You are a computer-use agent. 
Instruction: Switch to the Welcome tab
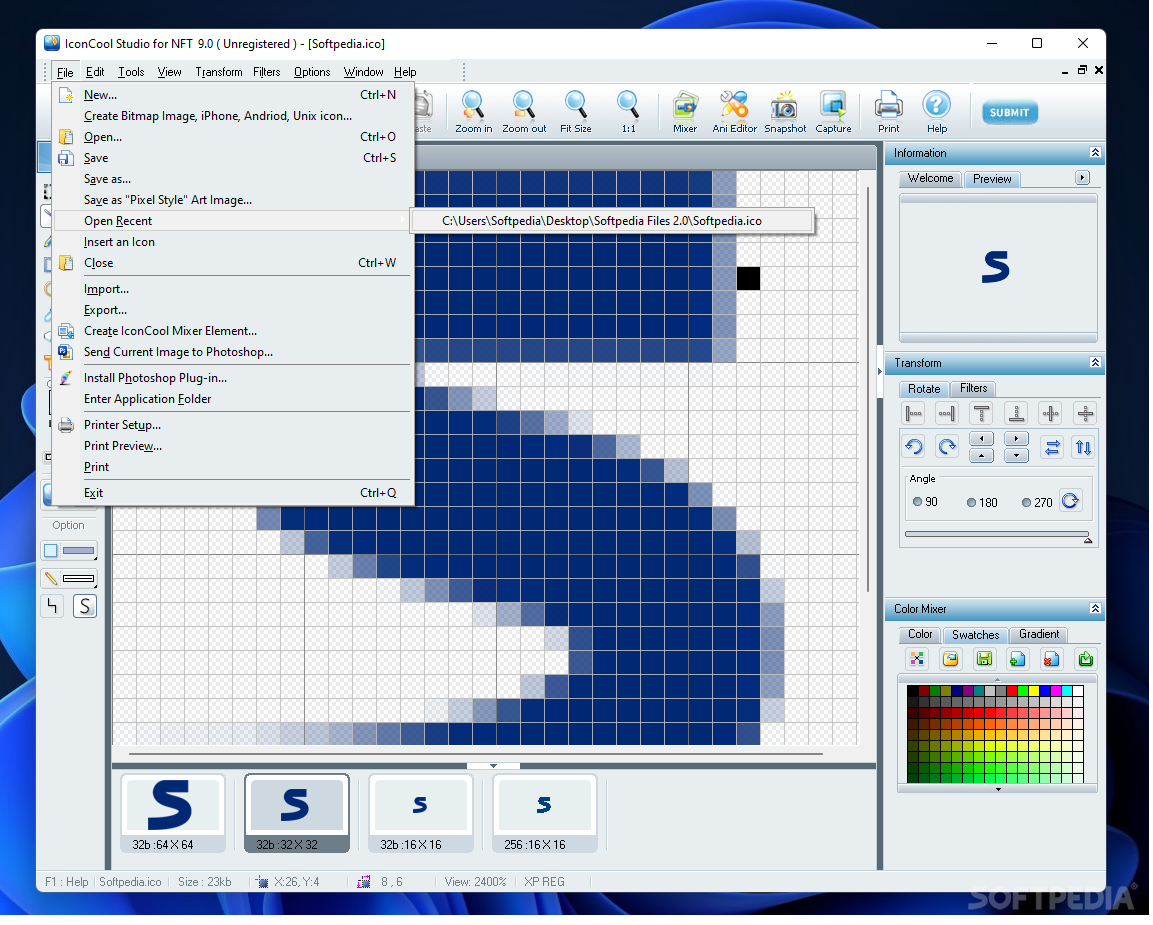click(932, 179)
